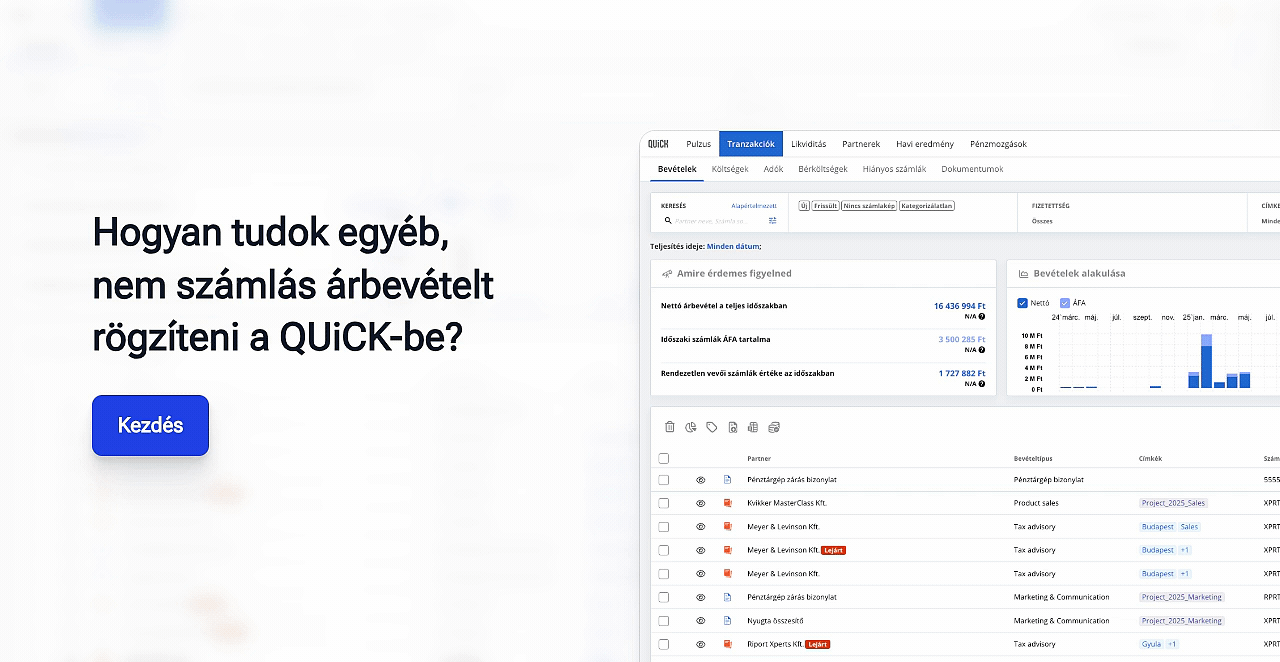Click chart icon beside Bevételek alakulása title
Viewport: 1280px width, 662px height.
pyautogui.click(x=1023, y=273)
